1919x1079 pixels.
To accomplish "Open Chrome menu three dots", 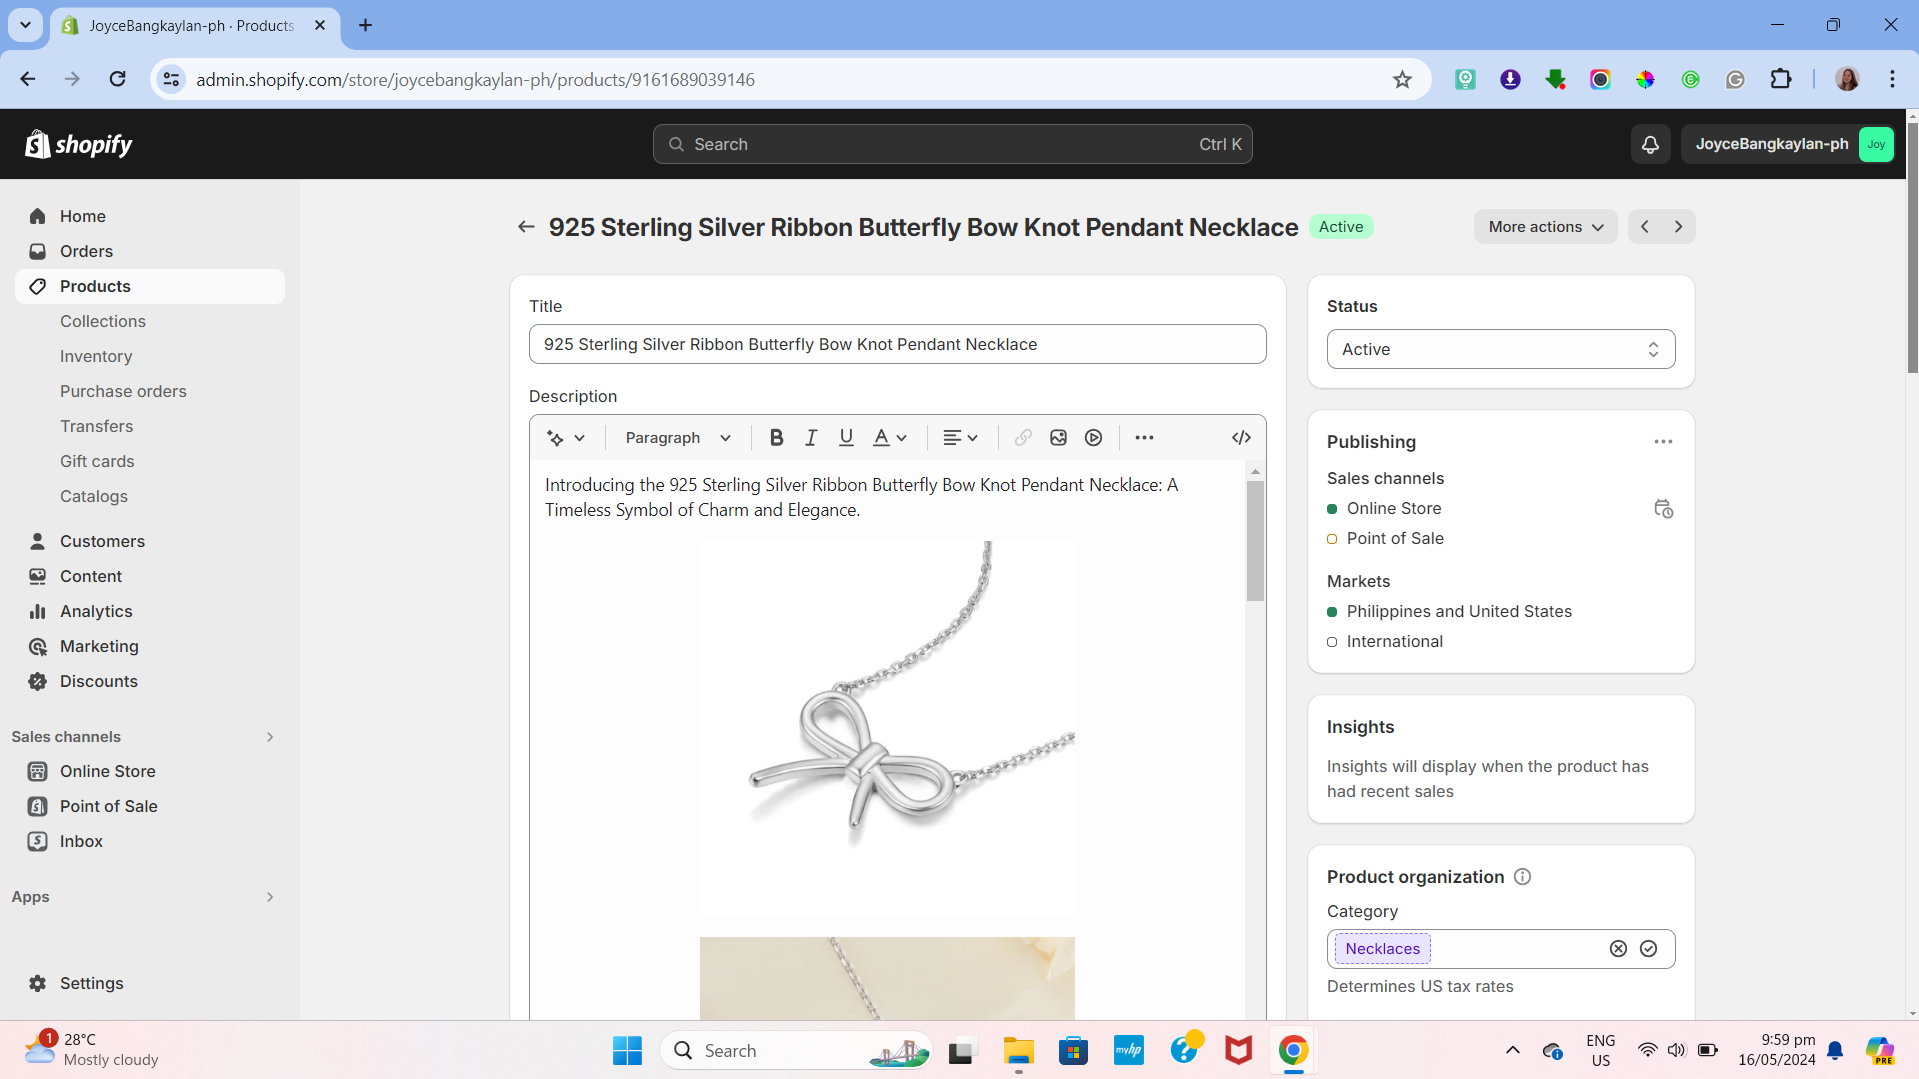I will click(x=1892, y=80).
